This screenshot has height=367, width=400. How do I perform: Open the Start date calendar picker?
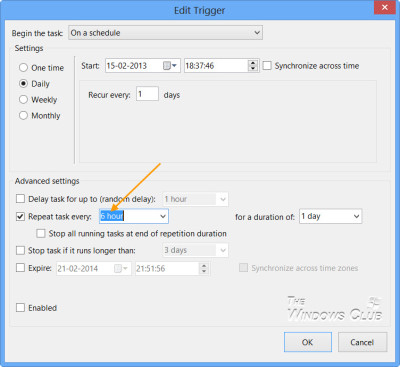tap(170, 66)
